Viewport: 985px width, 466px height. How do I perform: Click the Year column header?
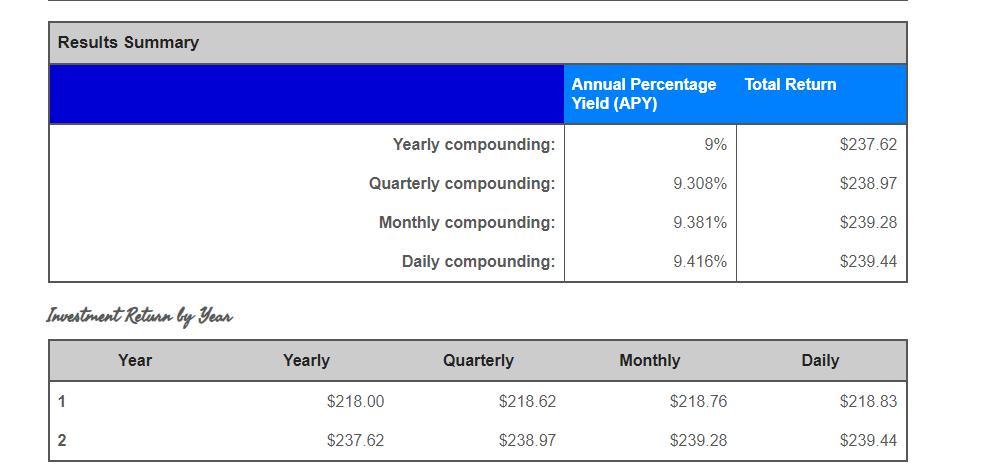135,361
